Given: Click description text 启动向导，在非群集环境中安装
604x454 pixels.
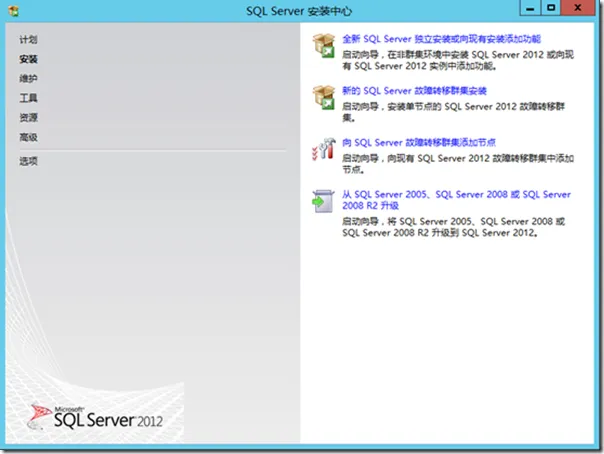Looking at the screenshot, I should (458, 60).
